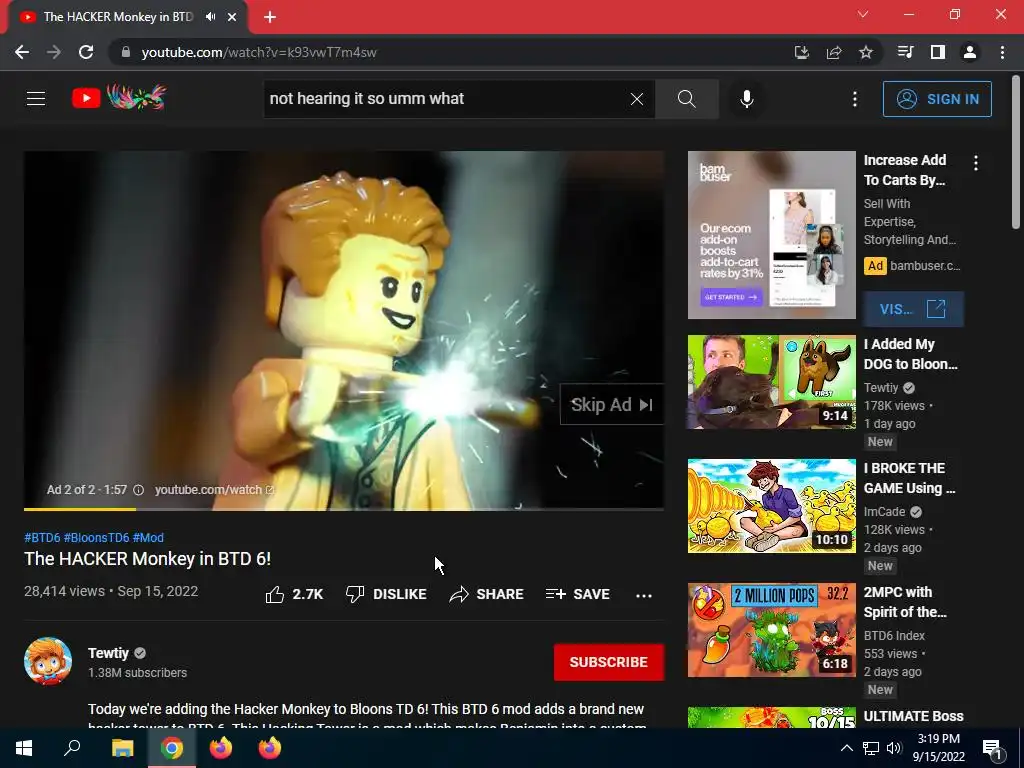
Task: Start voice search with the microphone
Action: click(746, 99)
